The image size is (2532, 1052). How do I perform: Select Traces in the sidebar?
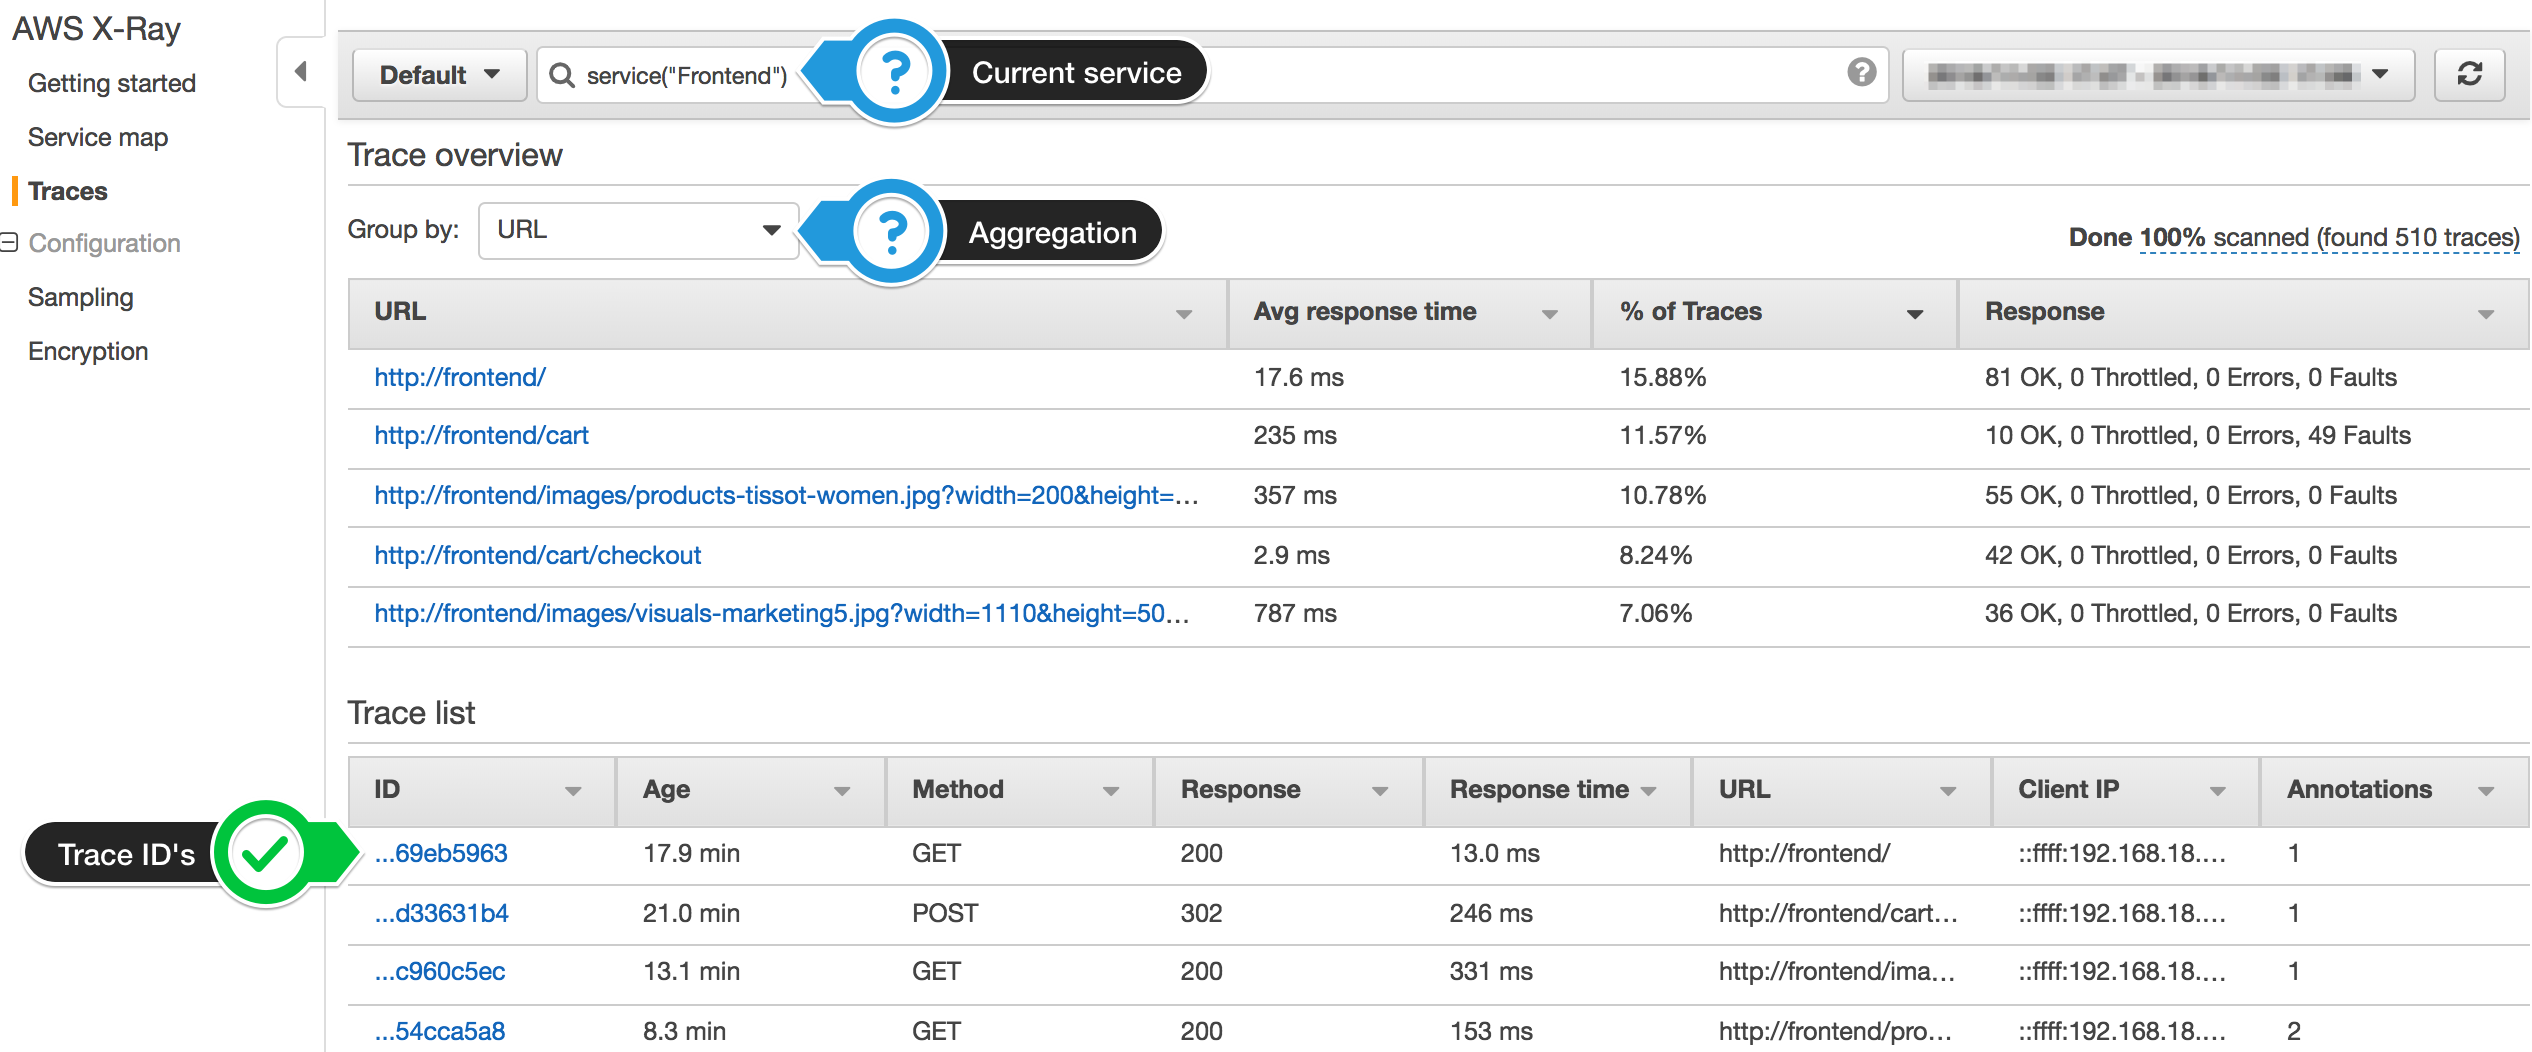click(x=68, y=191)
